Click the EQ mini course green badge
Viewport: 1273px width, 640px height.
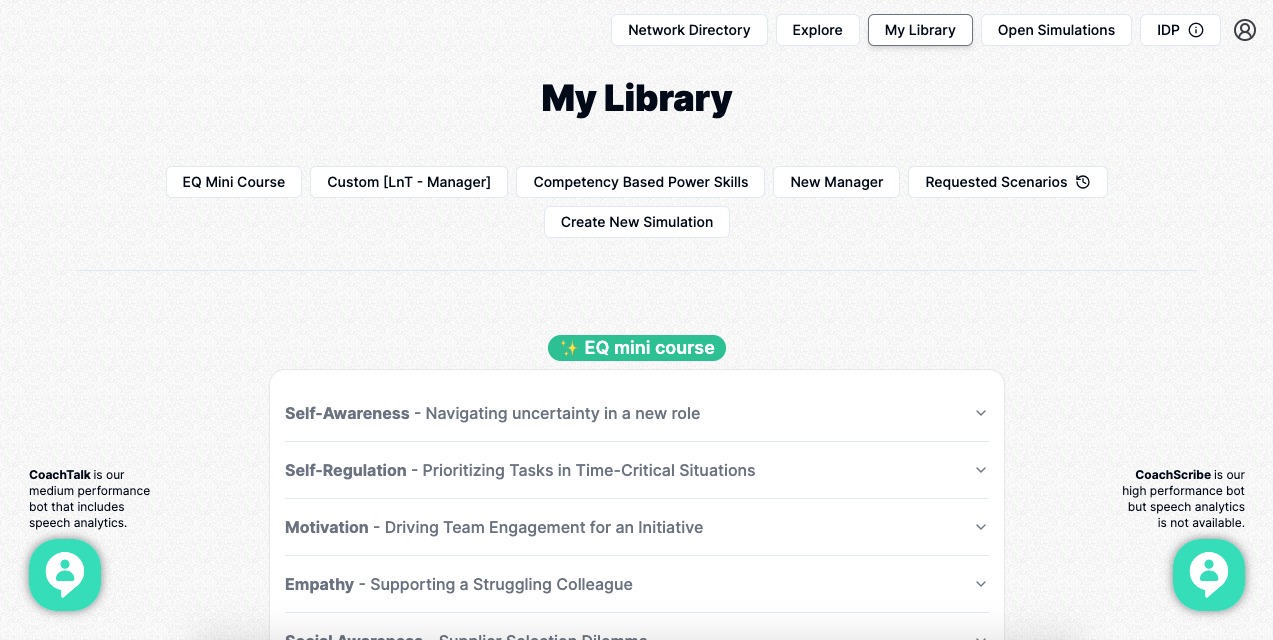point(637,348)
